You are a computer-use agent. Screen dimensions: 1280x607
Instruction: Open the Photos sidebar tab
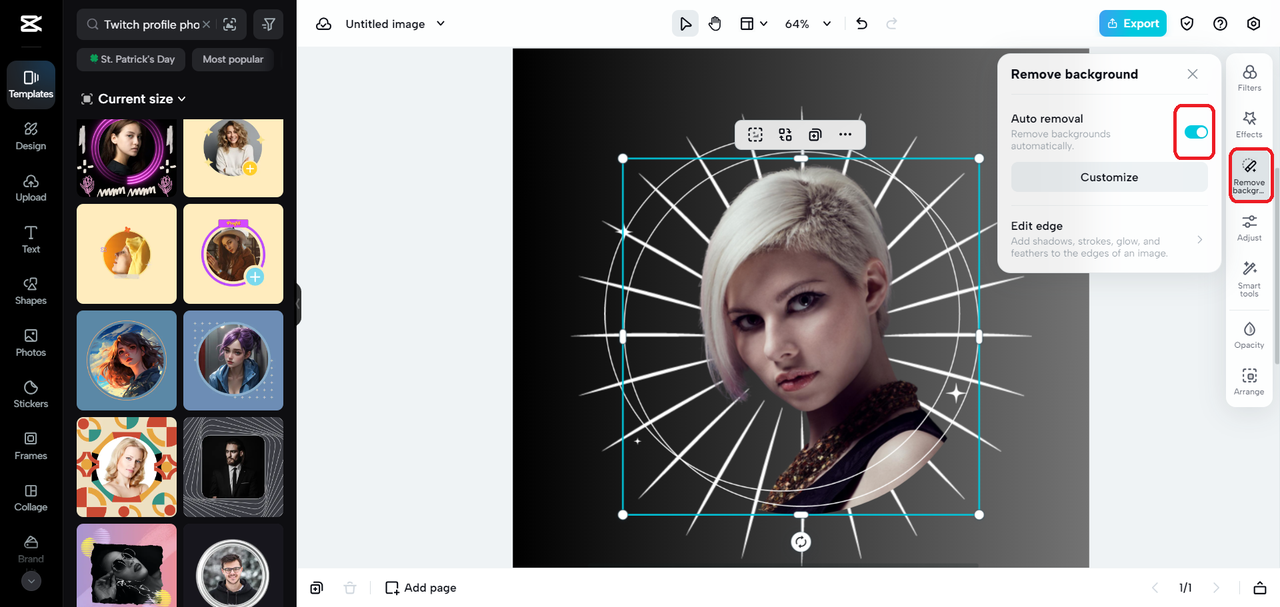pos(31,343)
